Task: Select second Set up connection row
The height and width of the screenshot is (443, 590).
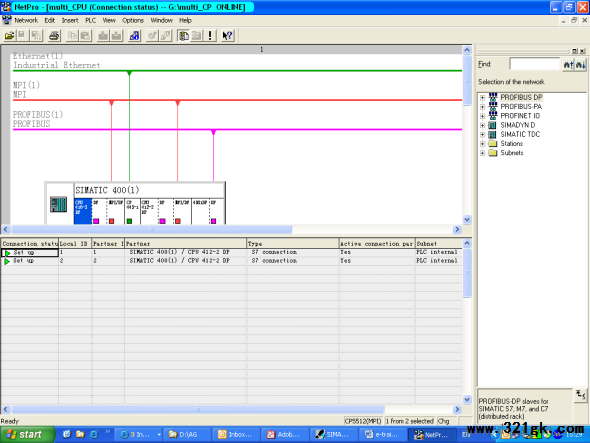Action: [x=230, y=261]
